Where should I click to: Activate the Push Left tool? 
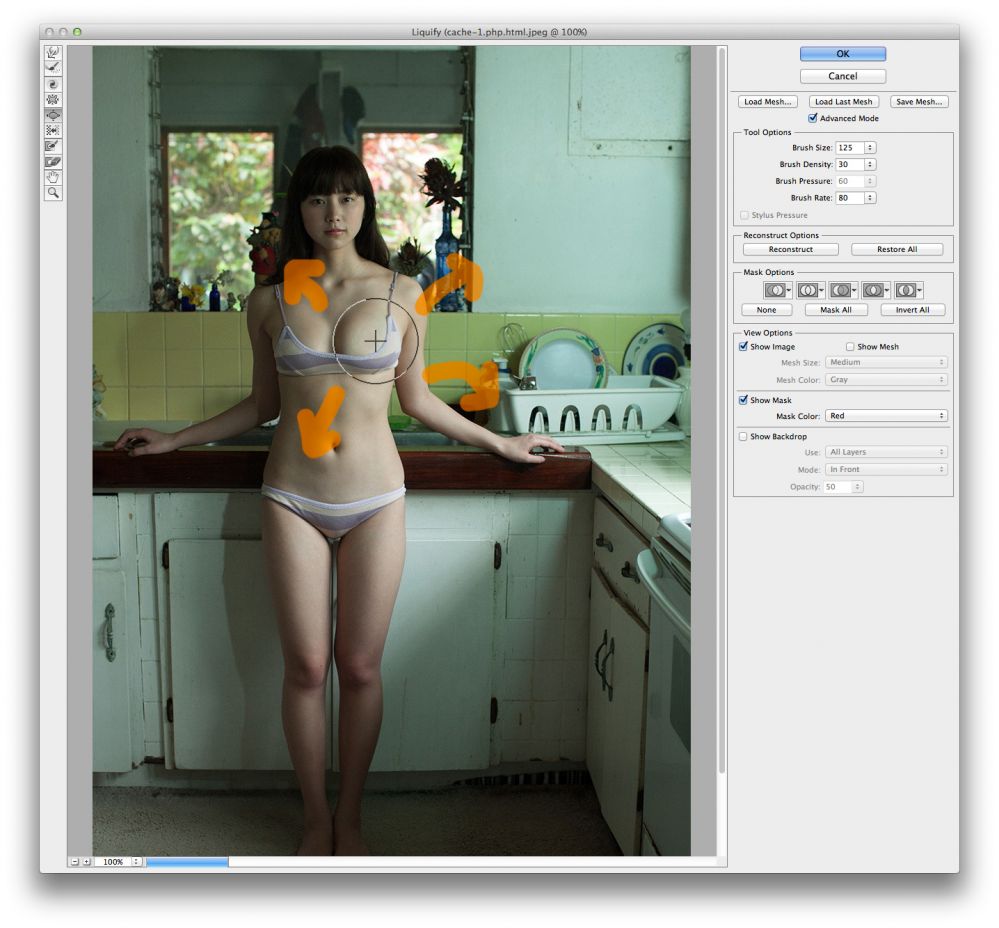click(x=53, y=130)
